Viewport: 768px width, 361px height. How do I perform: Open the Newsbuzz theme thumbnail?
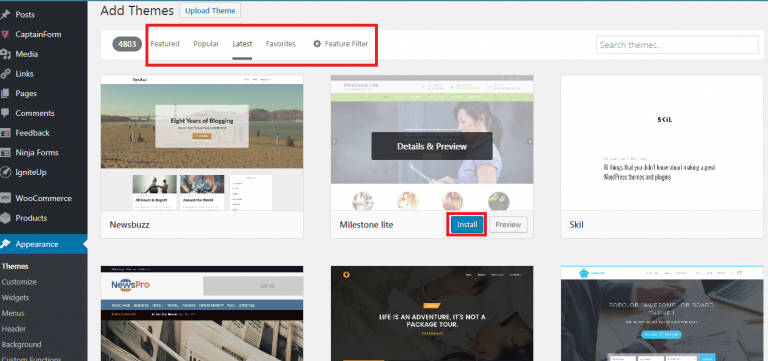click(x=202, y=143)
